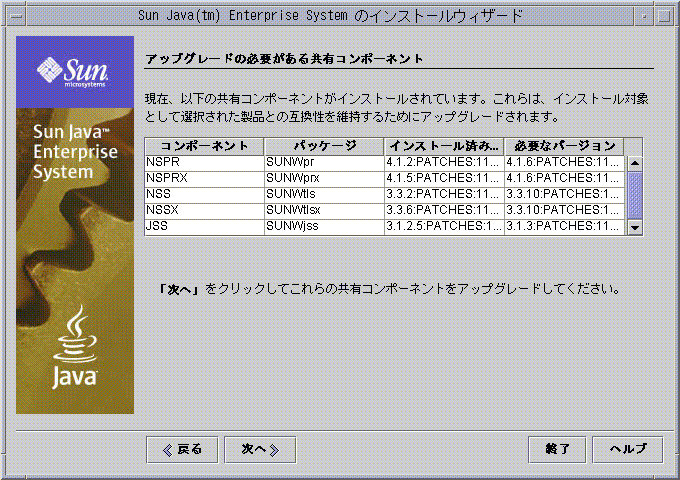
Task: Click required version 3.1.3:PATCHES cell
Action: point(564,227)
